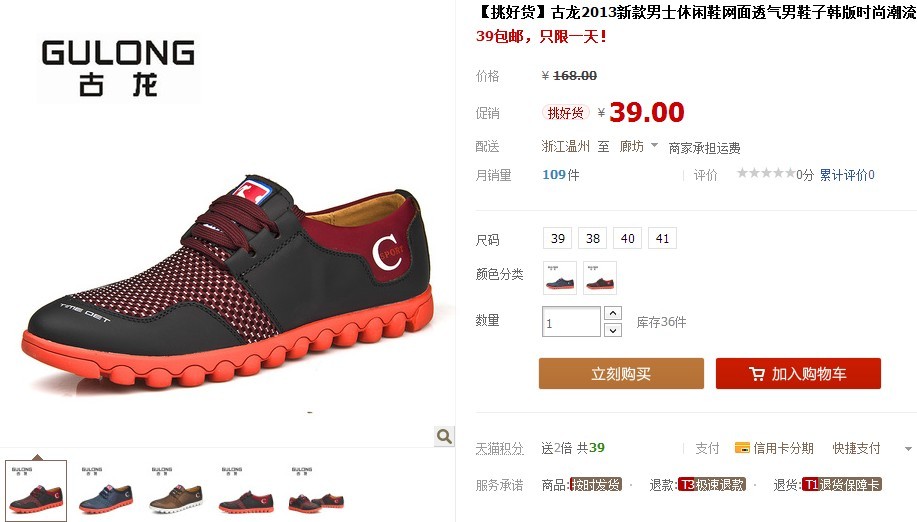Select size 39

[x=557, y=238]
